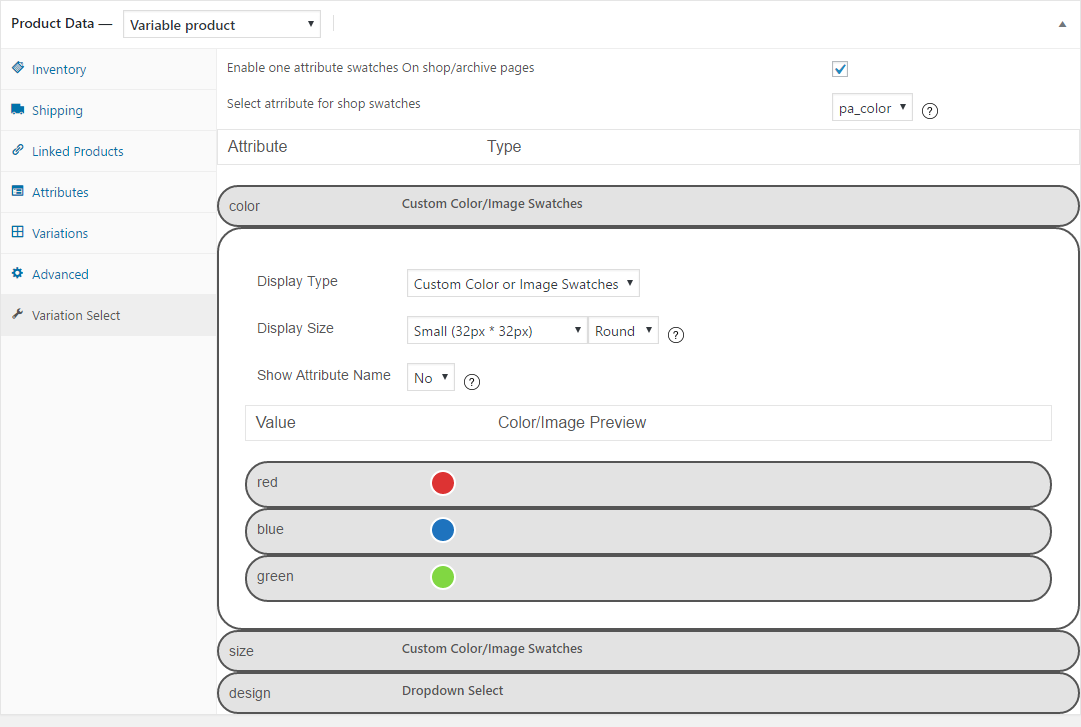Expand the size attribute row

648,651
